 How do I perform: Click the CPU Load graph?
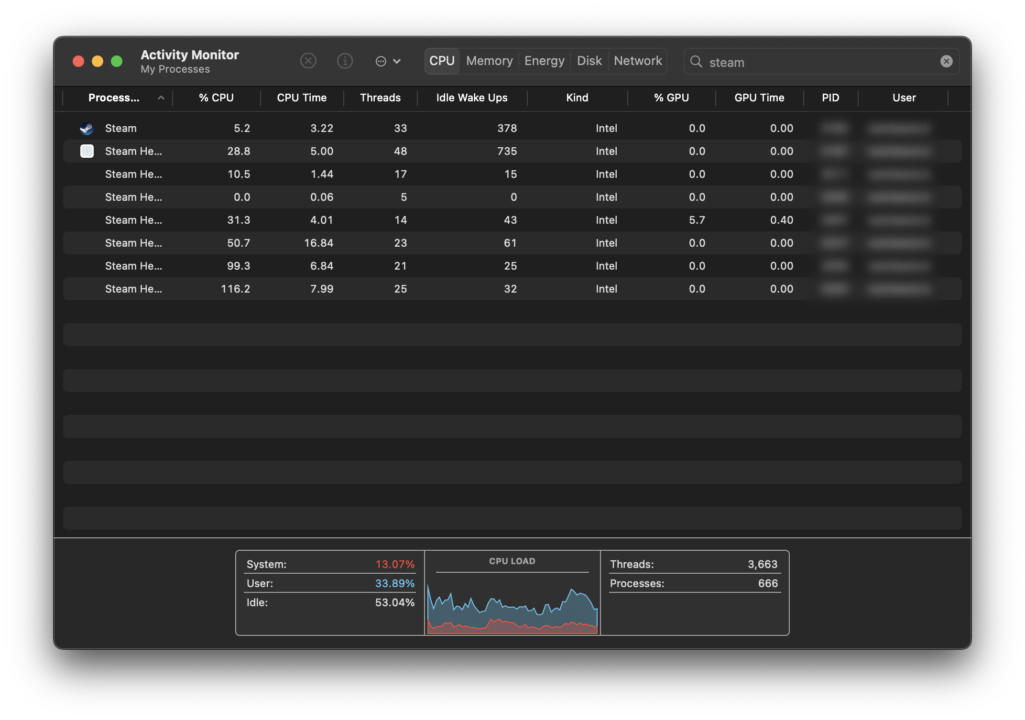click(512, 609)
